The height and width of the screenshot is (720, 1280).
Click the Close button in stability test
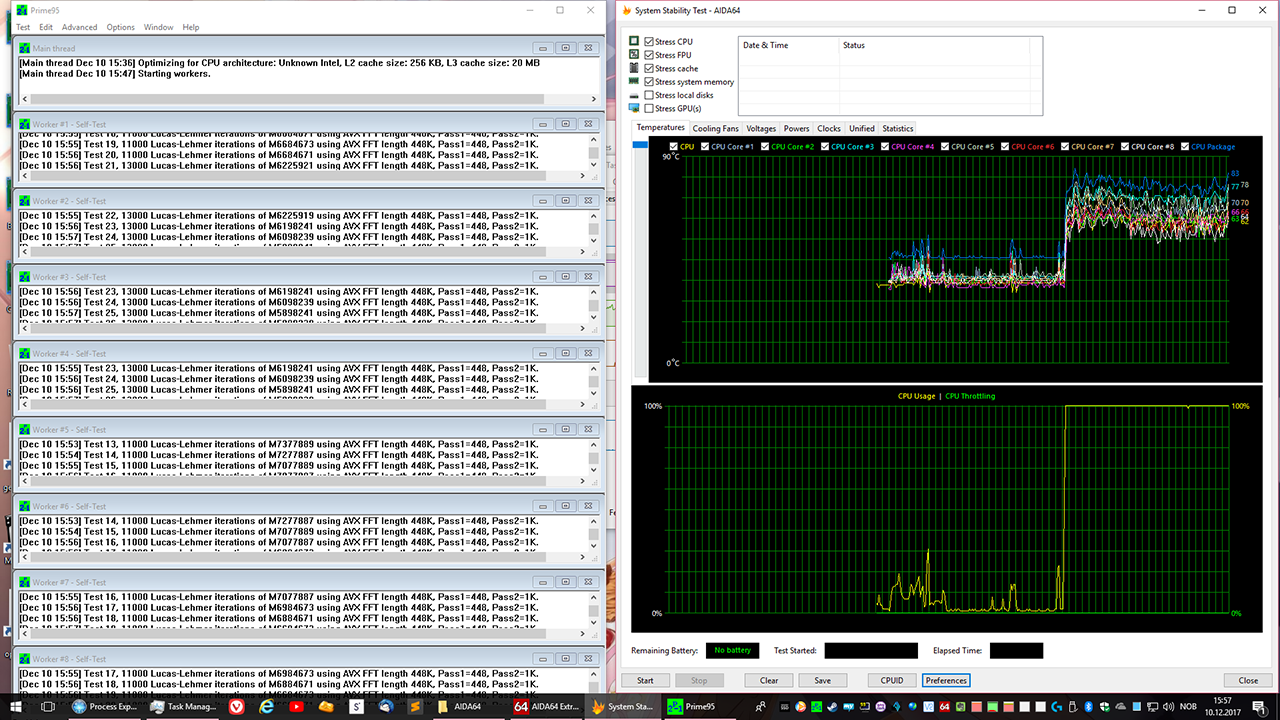pyautogui.click(x=1248, y=680)
